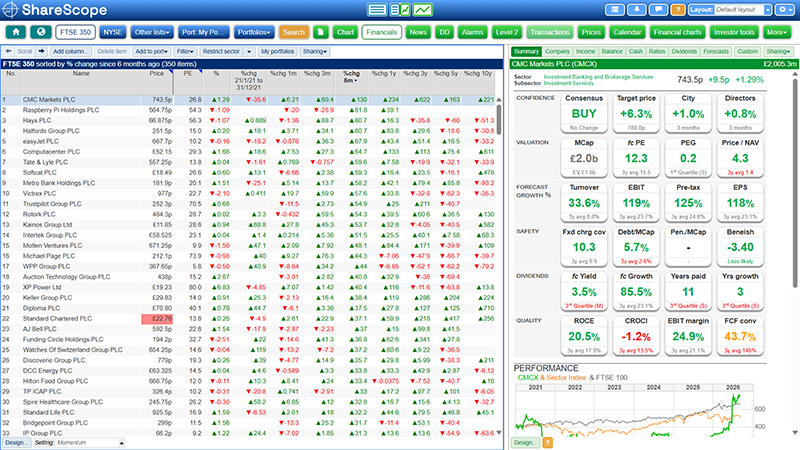Click the Investment Banking and Brokerage Services link
This screenshot has height=450, width=800.
(x=598, y=77)
